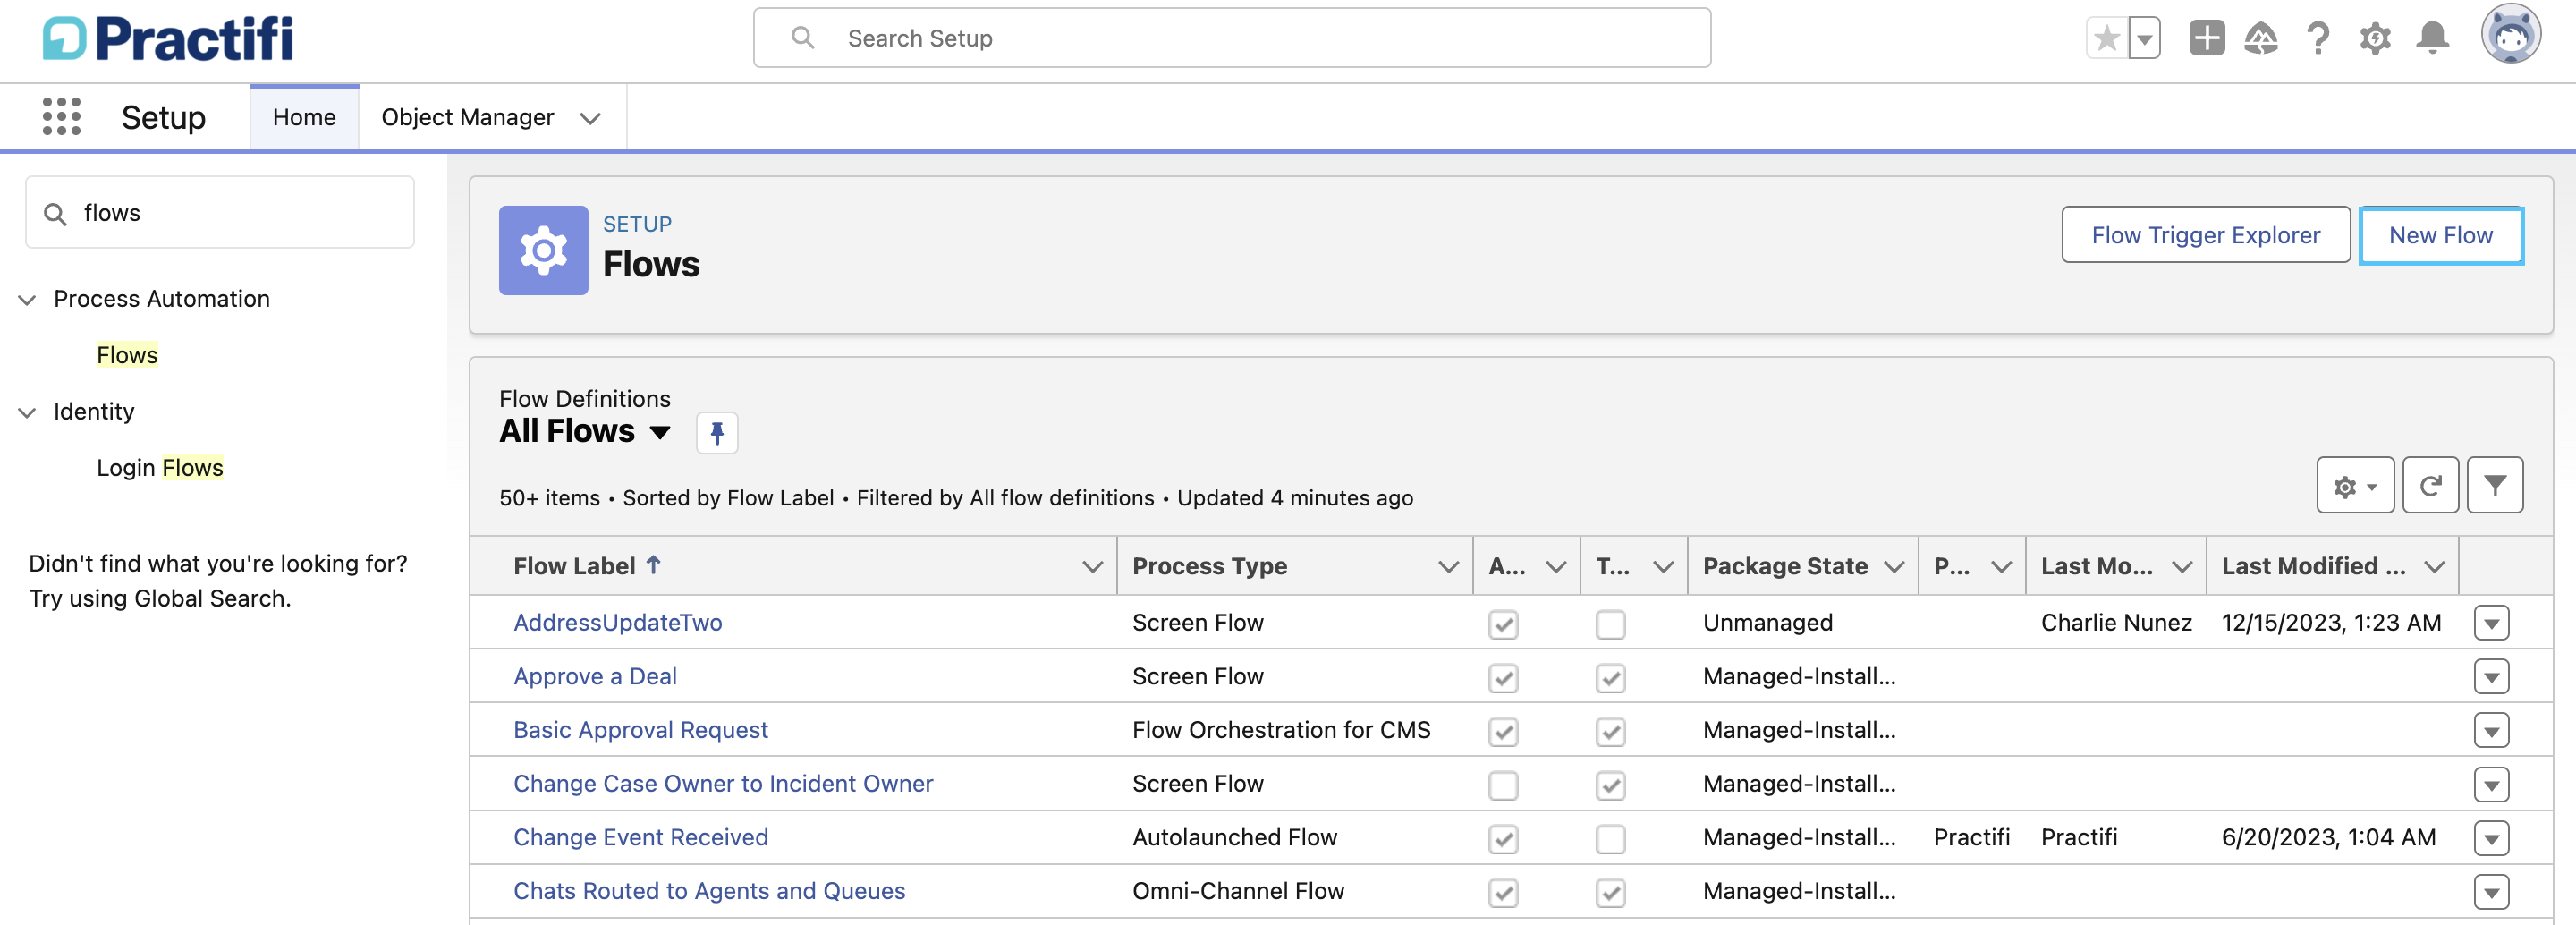
Task: Toggle Template checkbox for Approve a Deal
Action: click(x=1610, y=678)
